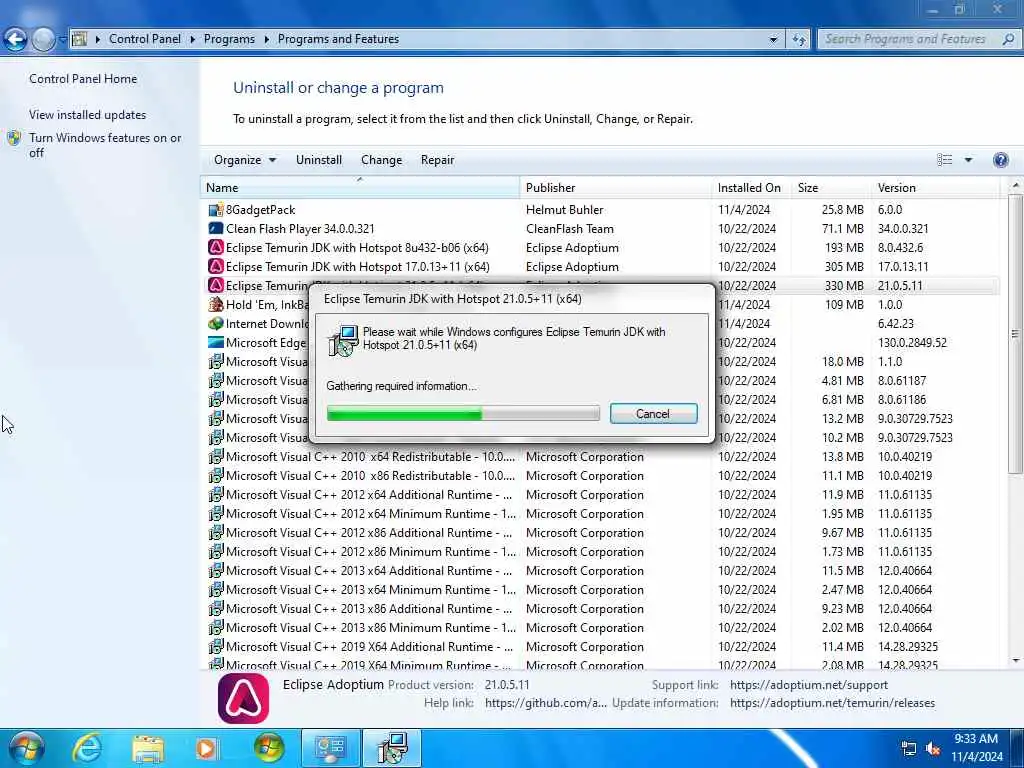Open the Help question mark icon
This screenshot has height=768, width=1024.
point(1000,160)
